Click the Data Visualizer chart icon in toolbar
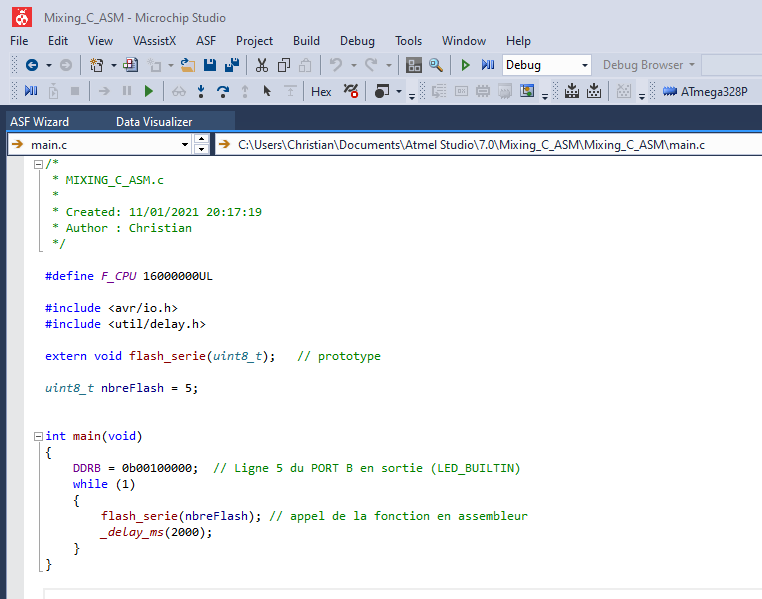Screen dimensions: 762x599 coord(527,91)
